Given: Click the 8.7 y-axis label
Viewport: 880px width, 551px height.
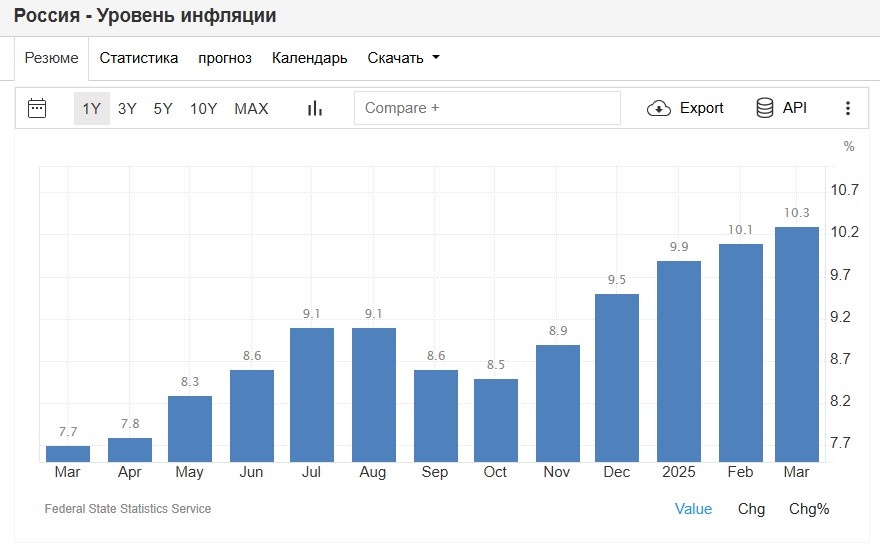Looking at the screenshot, I should [x=840, y=359].
